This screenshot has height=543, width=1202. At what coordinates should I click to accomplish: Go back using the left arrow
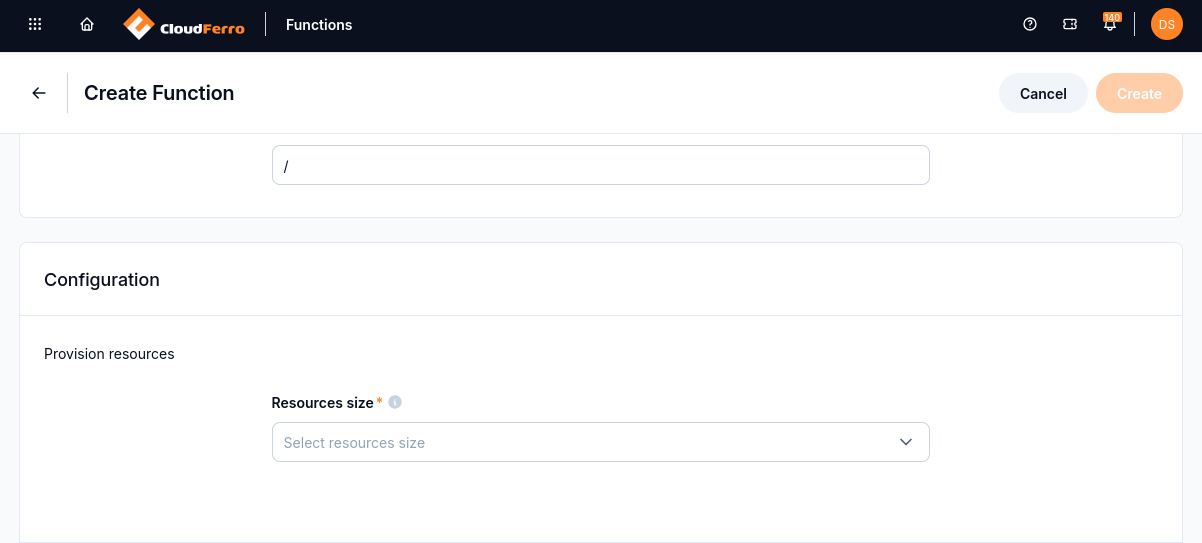click(39, 93)
